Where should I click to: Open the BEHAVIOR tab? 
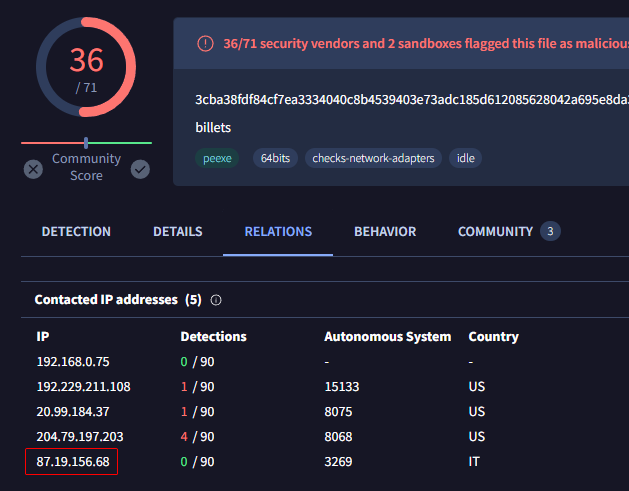pyautogui.click(x=385, y=231)
